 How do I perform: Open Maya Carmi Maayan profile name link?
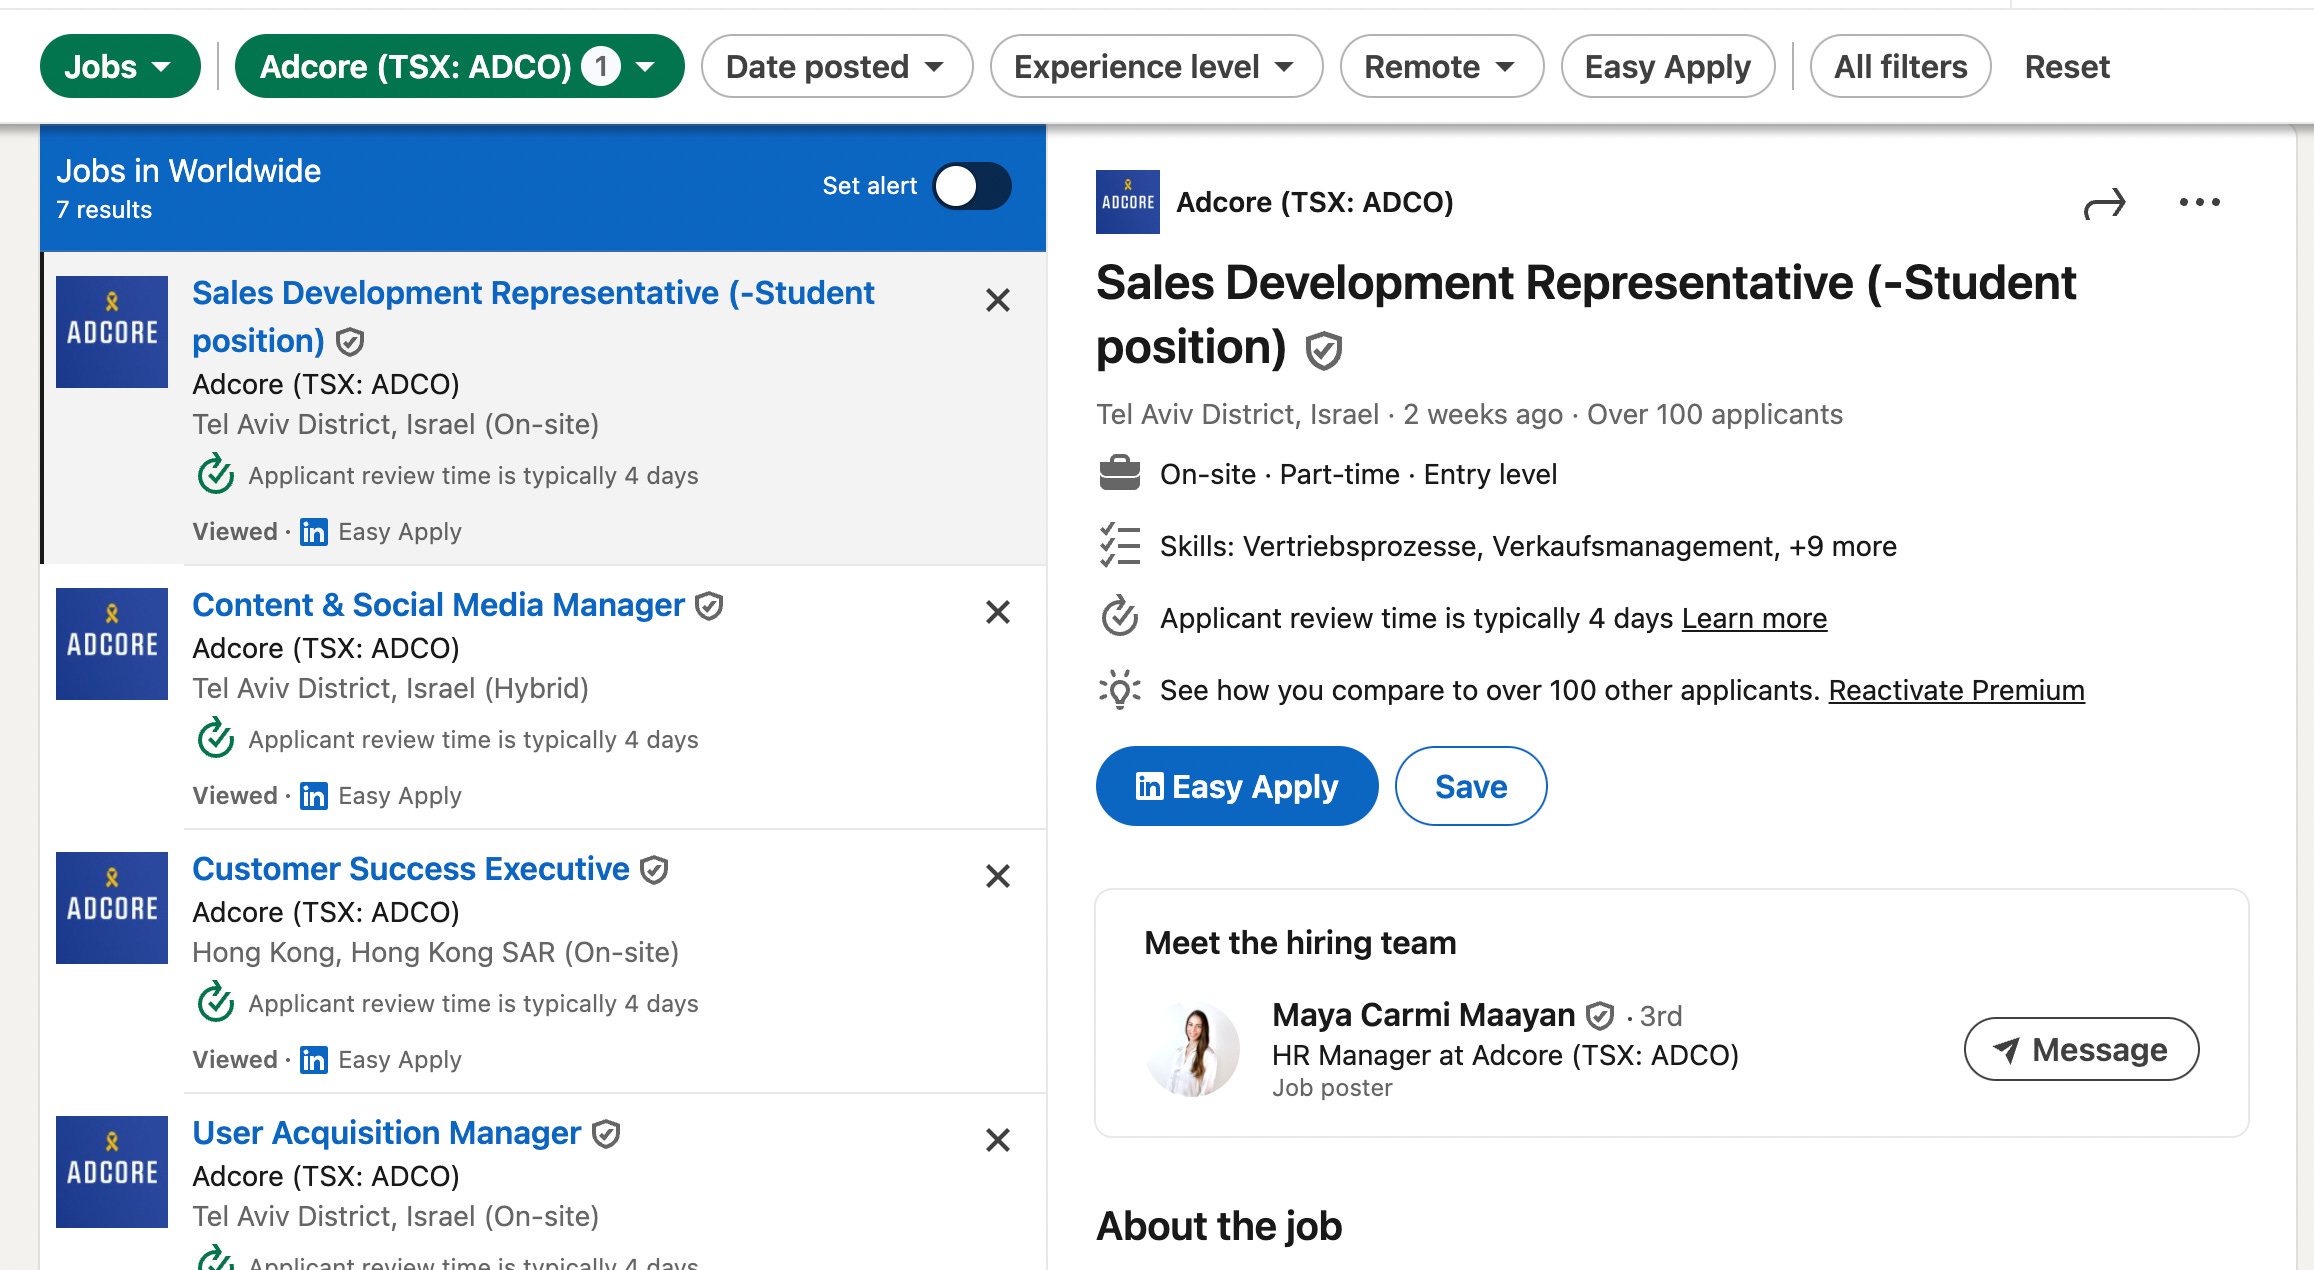[x=1423, y=1015]
